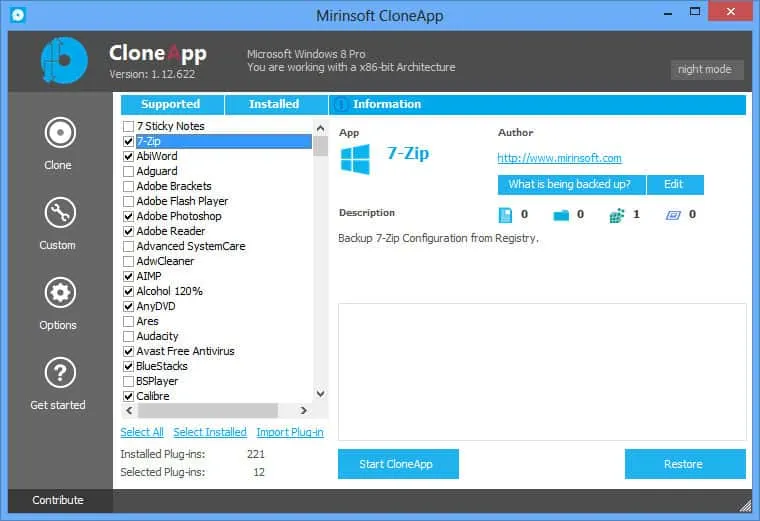Screen dimensions: 760x521
Task: Open the Get started question mark icon
Action: (x=60, y=372)
